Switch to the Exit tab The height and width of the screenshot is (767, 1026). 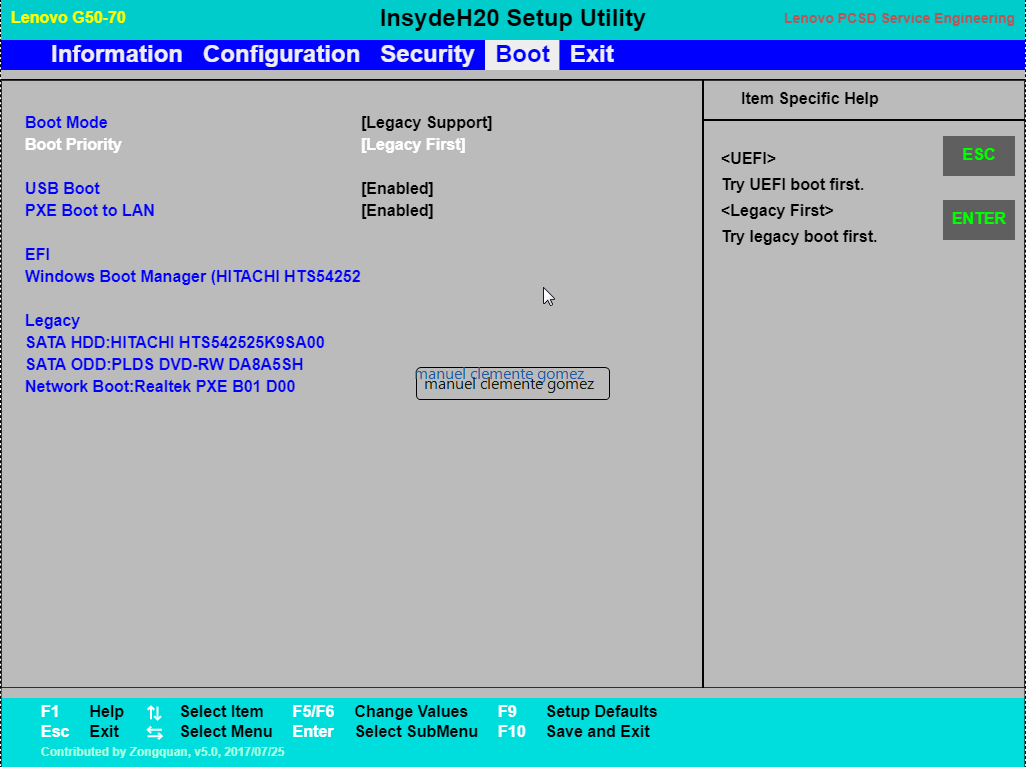[591, 54]
